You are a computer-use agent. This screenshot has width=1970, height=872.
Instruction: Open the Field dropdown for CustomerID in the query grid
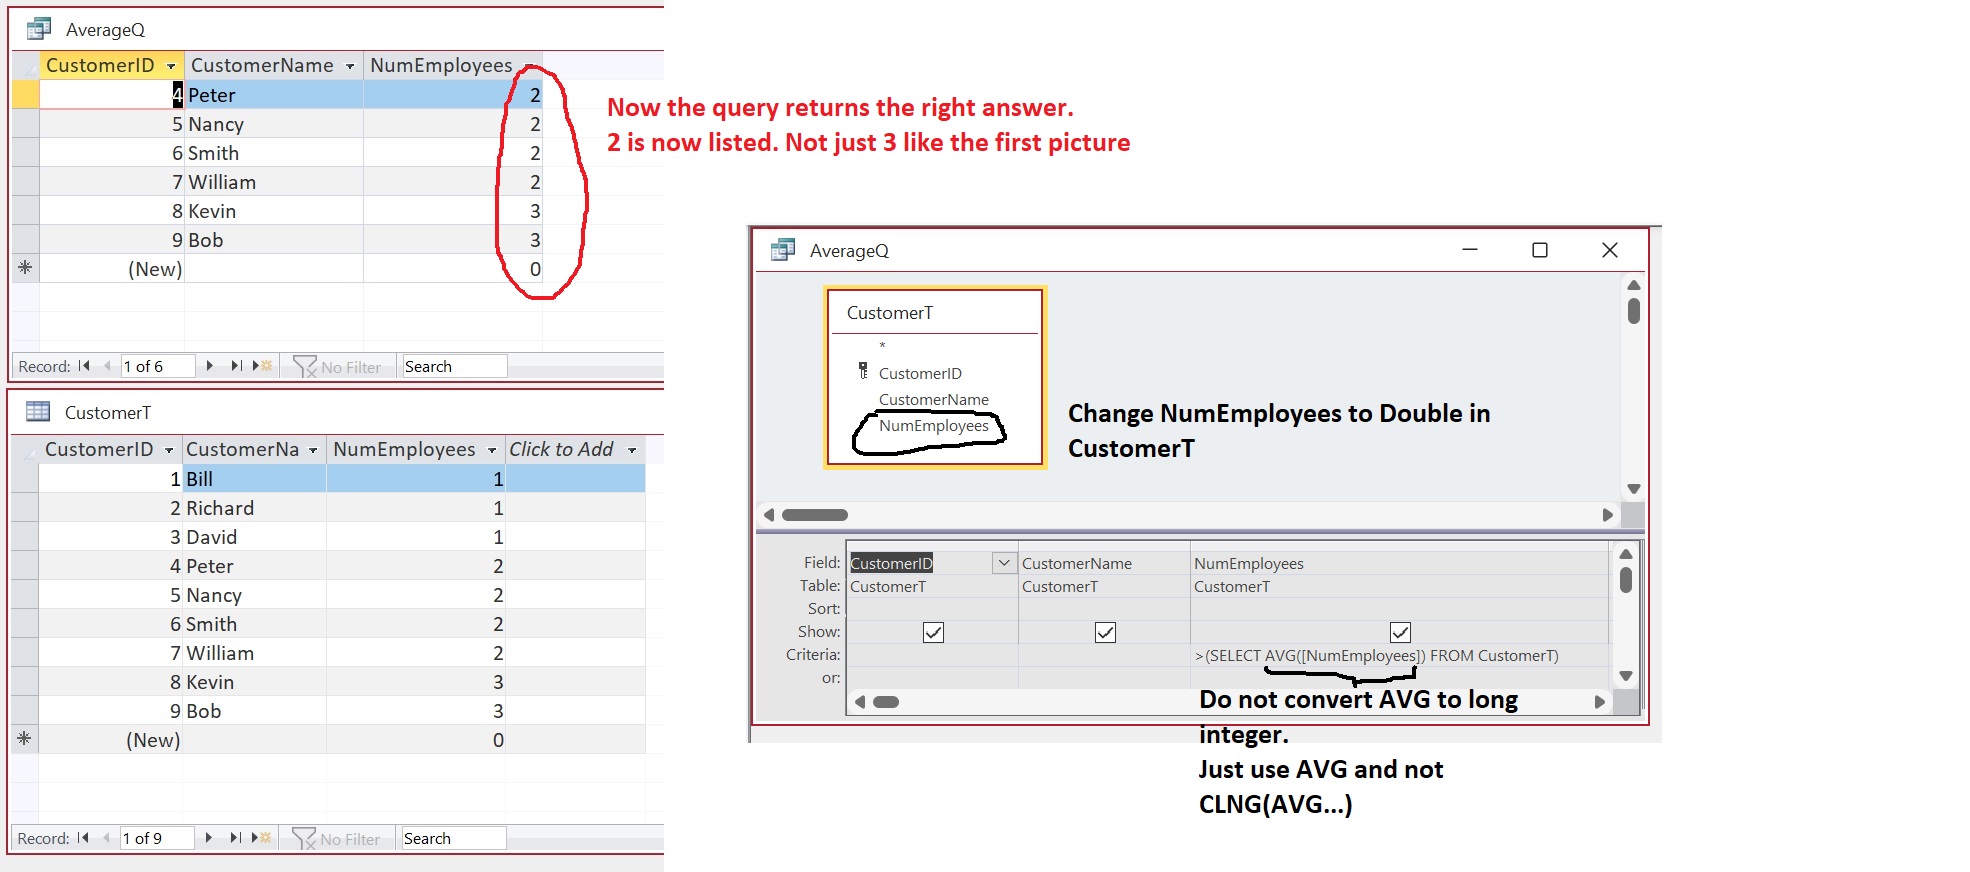pyautogui.click(x=1004, y=563)
